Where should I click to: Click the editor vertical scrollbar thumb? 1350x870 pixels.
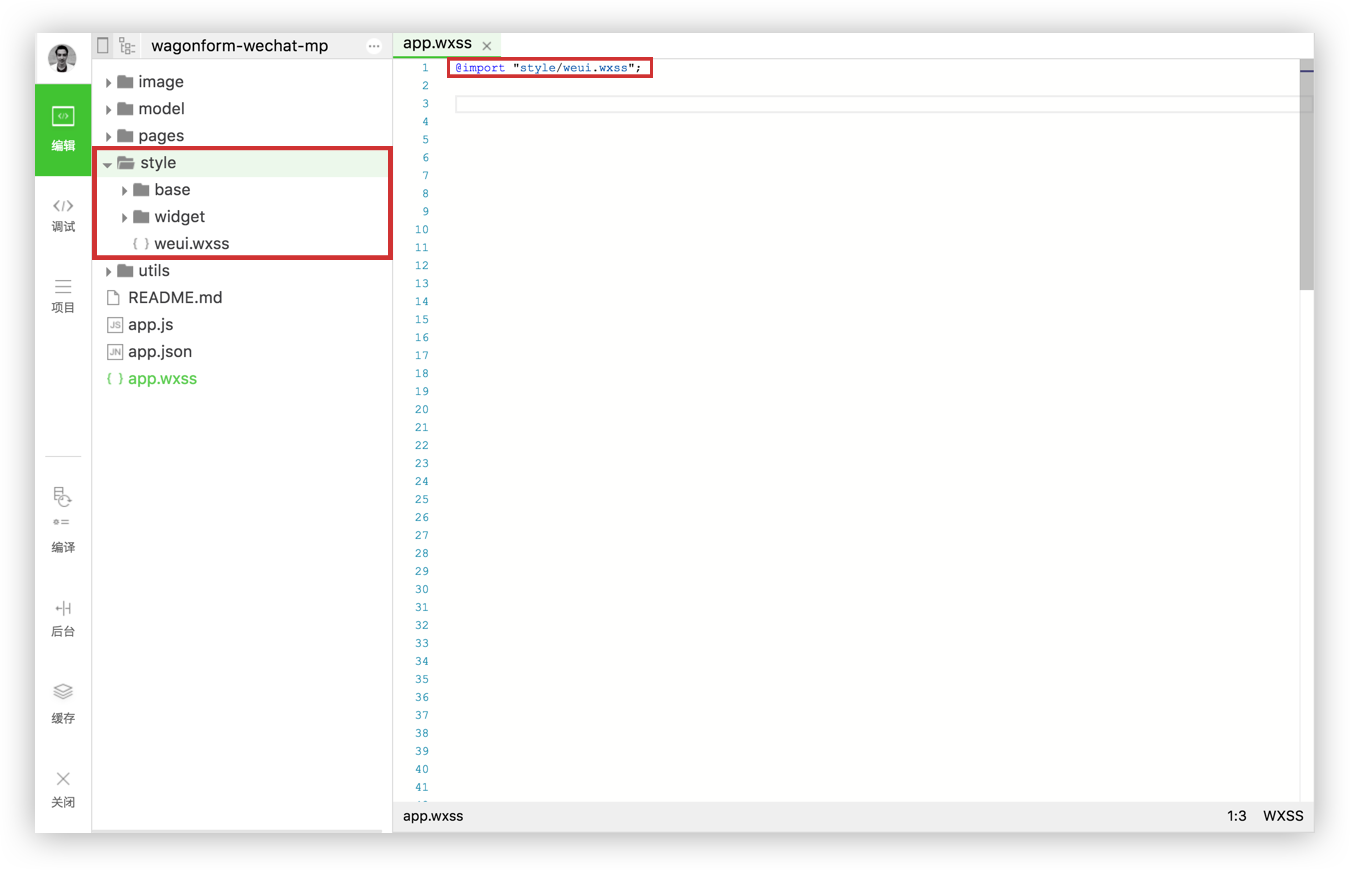click(x=1306, y=175)
